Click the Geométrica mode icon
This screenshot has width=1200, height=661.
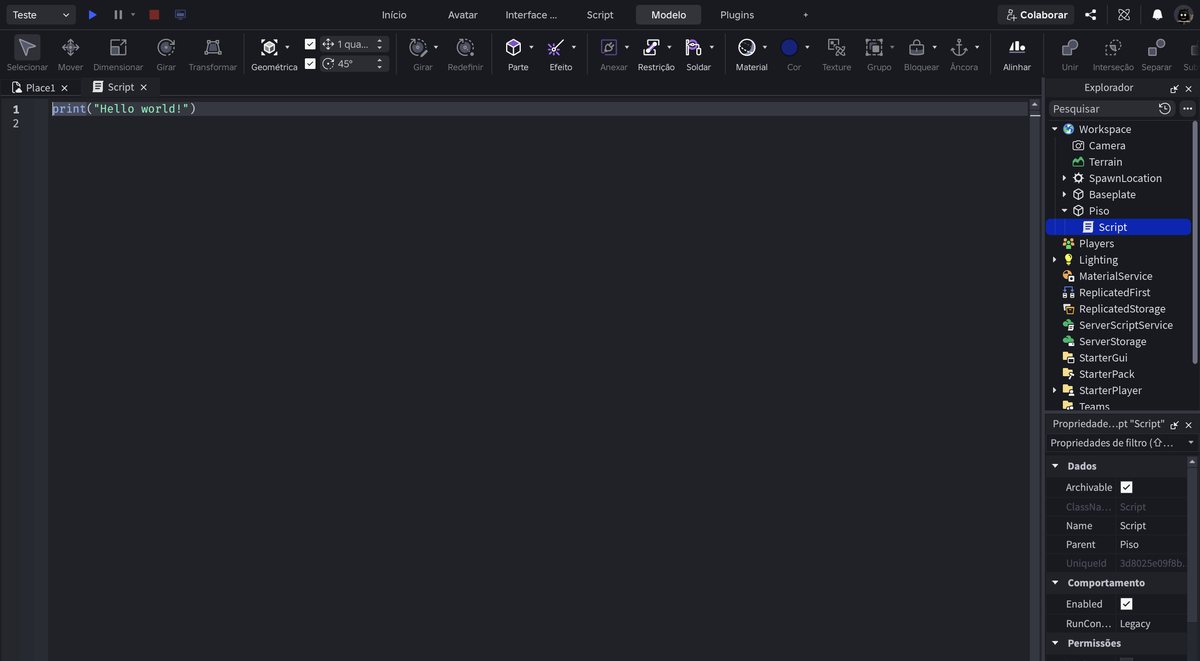tap(269, 47)
